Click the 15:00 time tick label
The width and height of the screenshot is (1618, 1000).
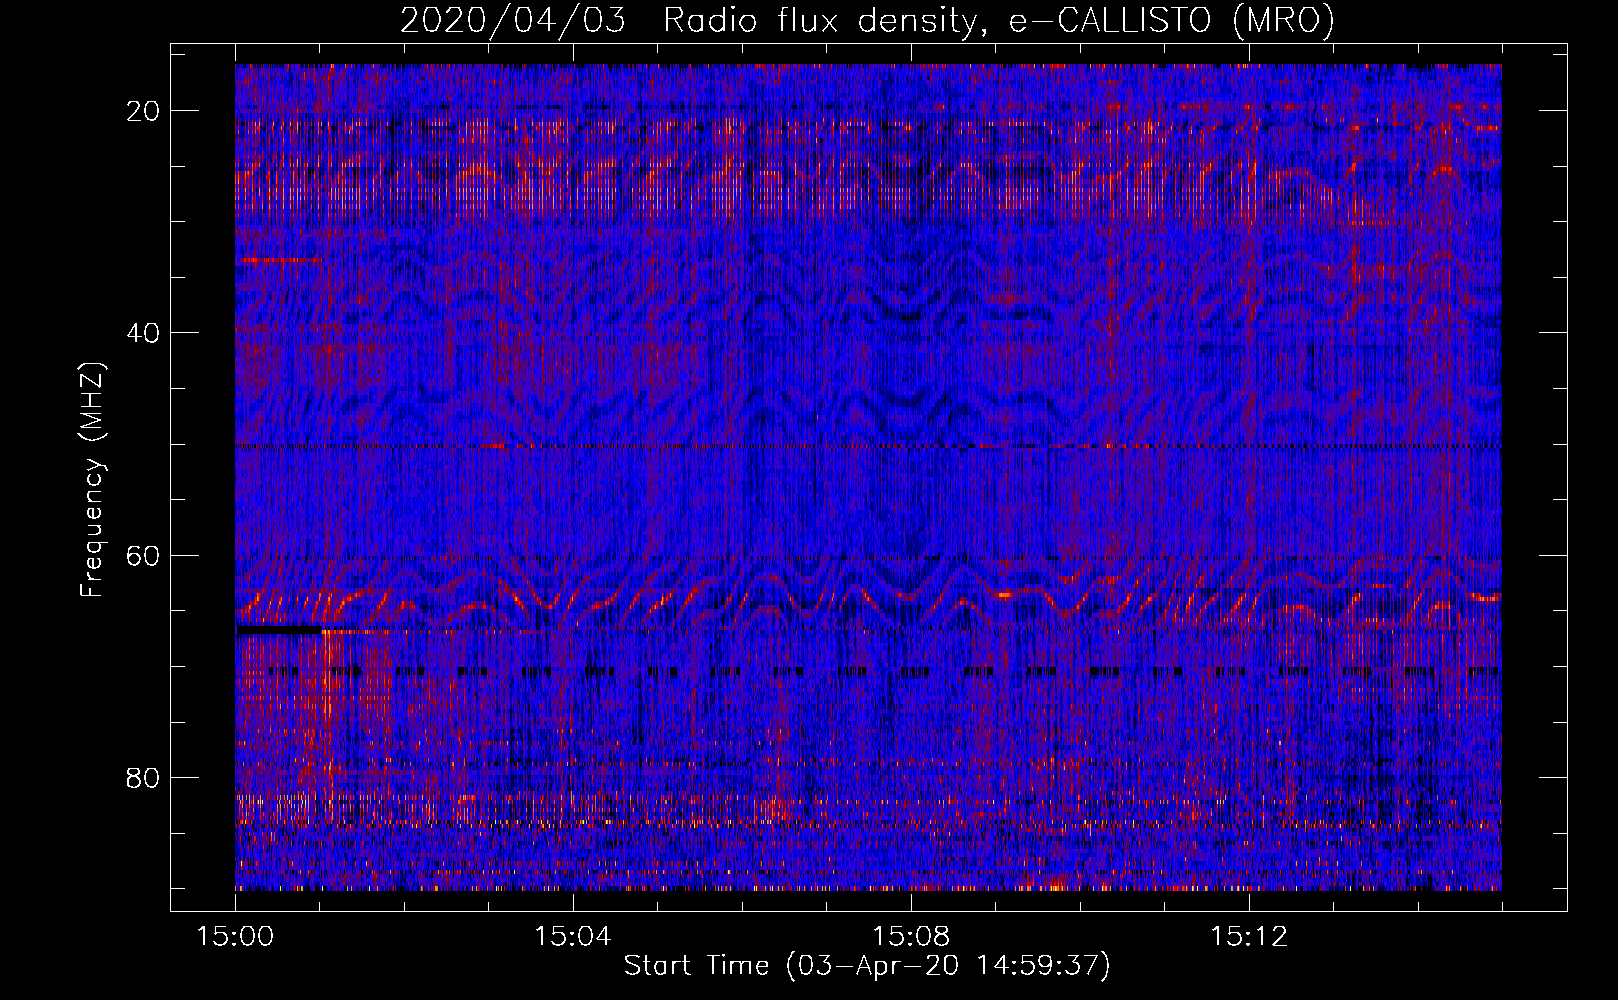point(235,937)
